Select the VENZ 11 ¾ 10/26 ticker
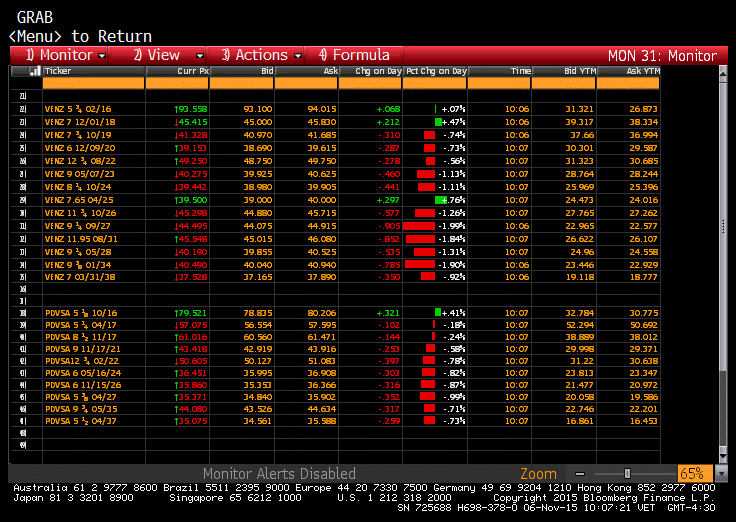This screenshot has width=736, height=522. 80,213
